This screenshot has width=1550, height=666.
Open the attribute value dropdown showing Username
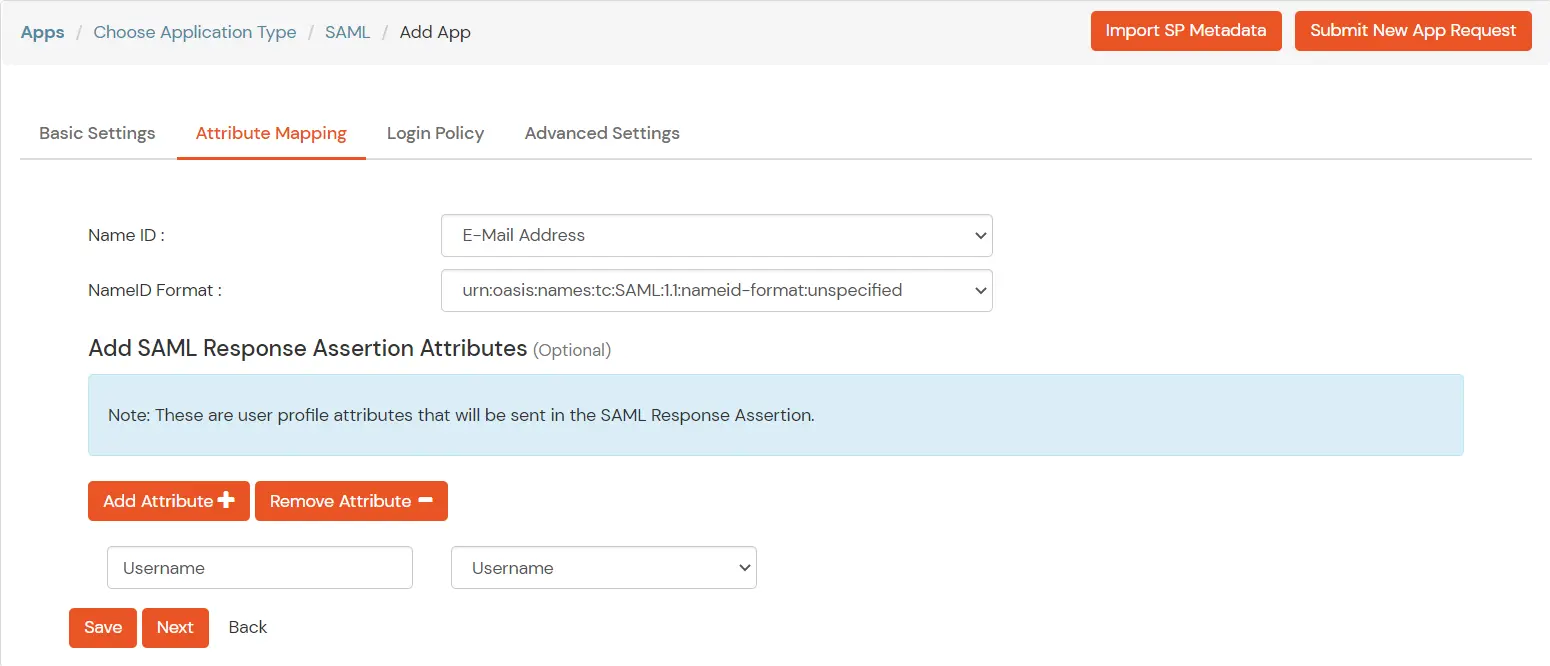pos(603,567)
